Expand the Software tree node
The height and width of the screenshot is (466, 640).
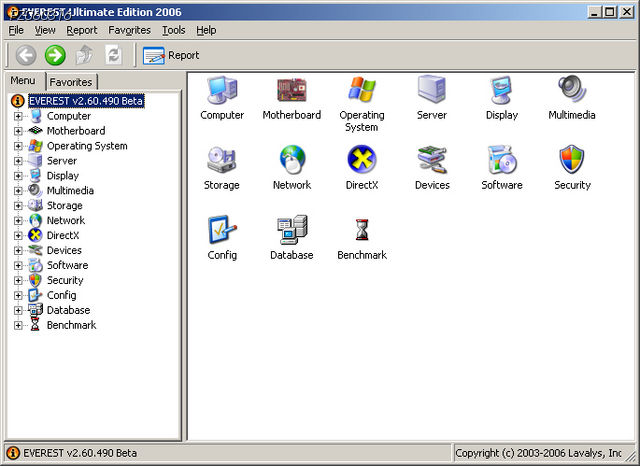tap(18, 266)
